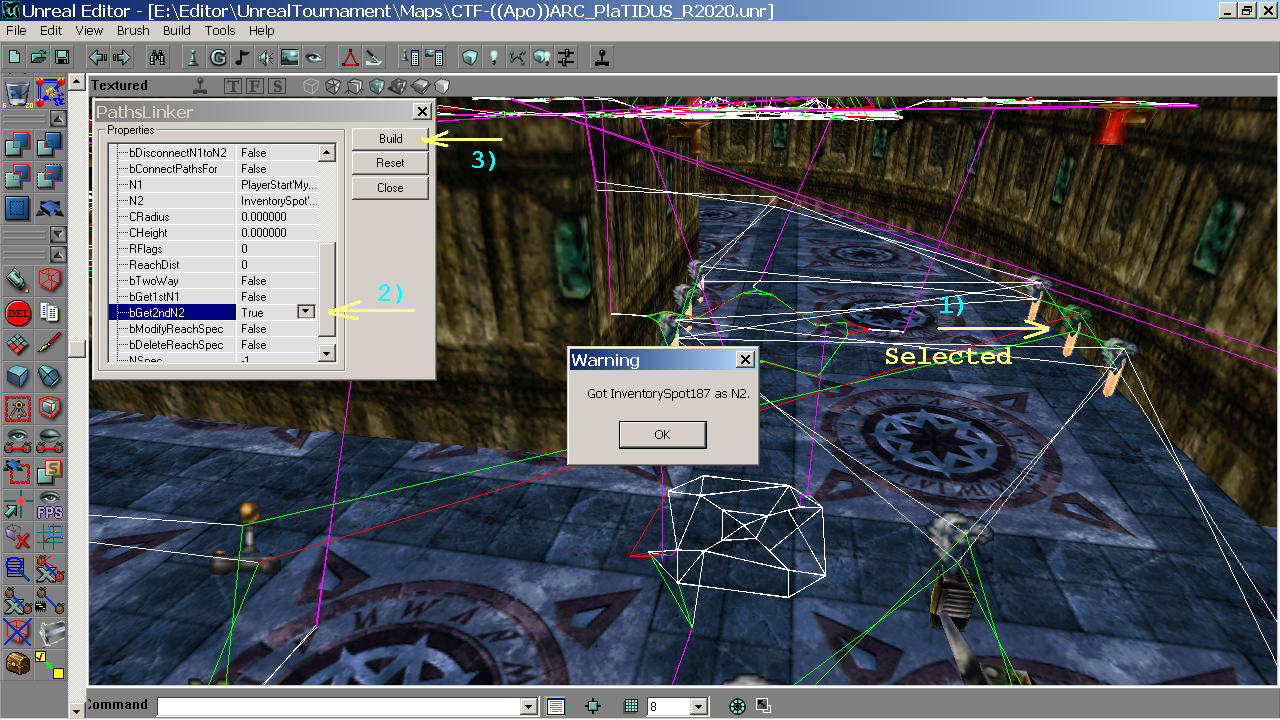
Task: Click the Undo left-arrow icon
Action: [99, 57]
